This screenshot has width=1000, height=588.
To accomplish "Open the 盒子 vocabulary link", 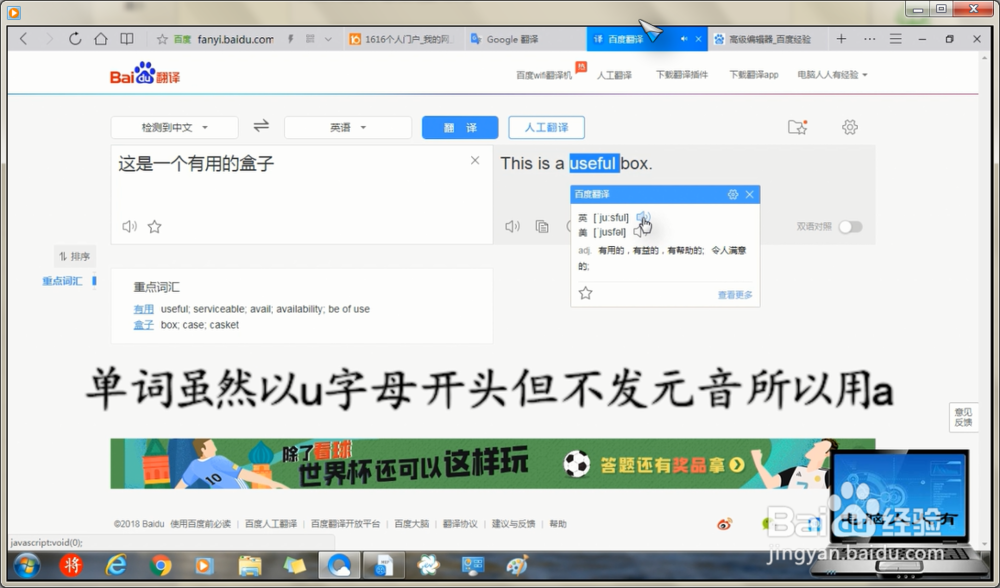I will [x=143, y=325].
